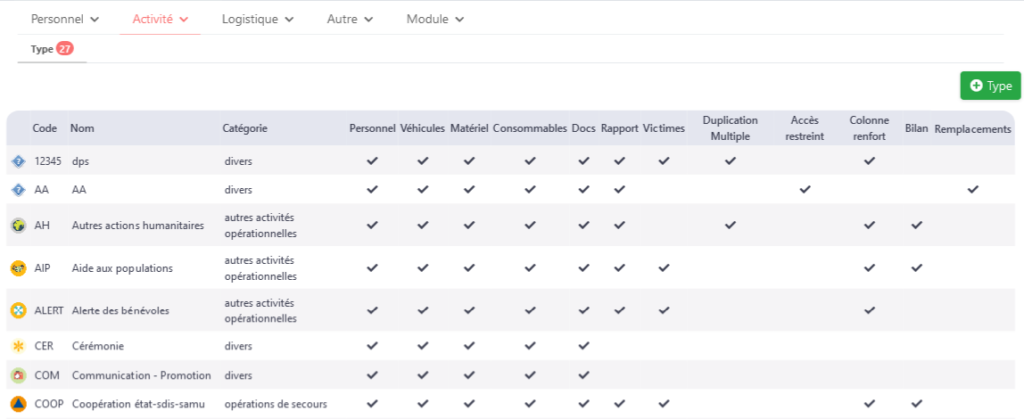This screenshot has height=419, width=1024.
Task: Click the dps row diamond icon
Action: 18,161
